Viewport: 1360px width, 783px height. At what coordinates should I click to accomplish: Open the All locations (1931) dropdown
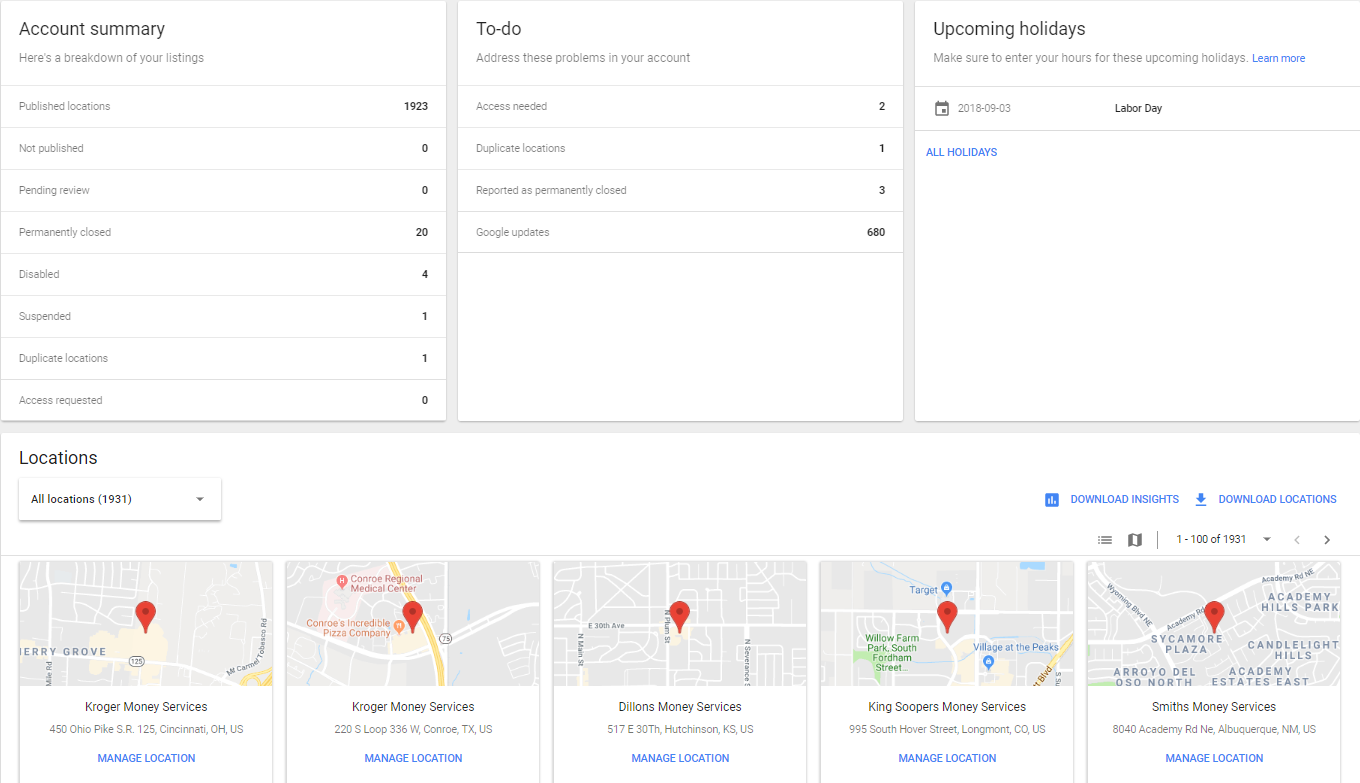120,499
